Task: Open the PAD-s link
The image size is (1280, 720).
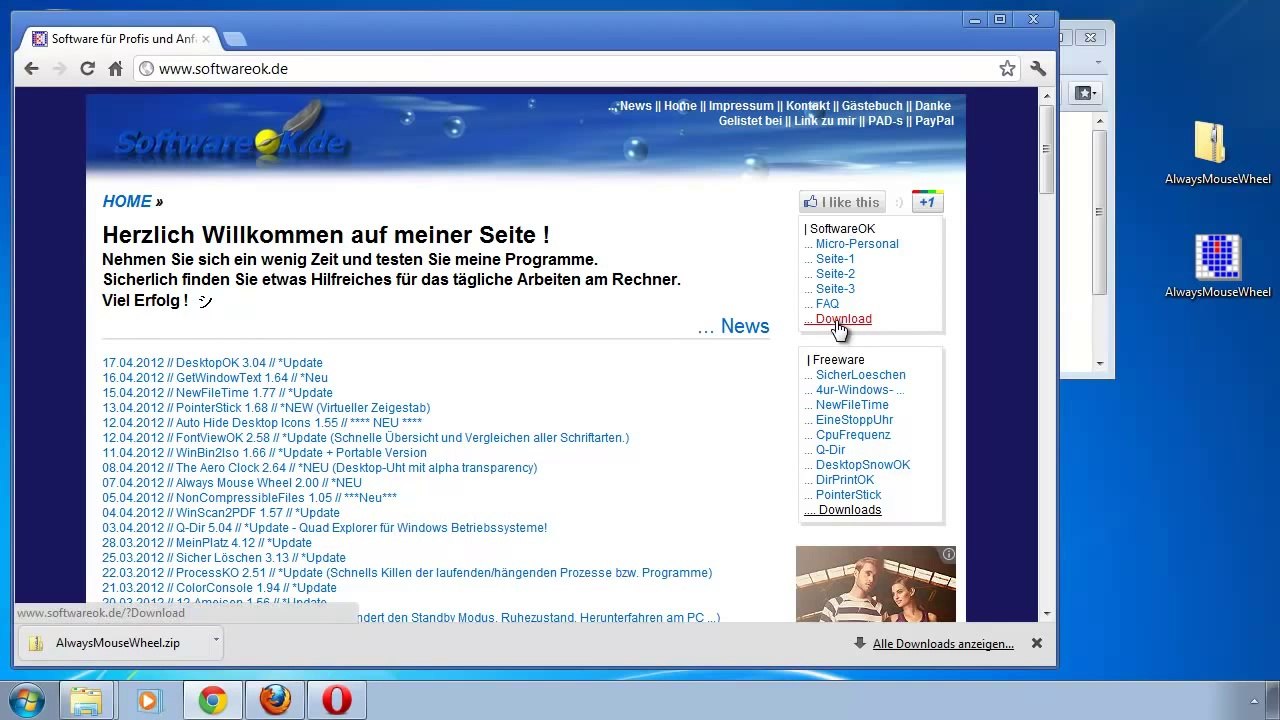Action: 885,121
